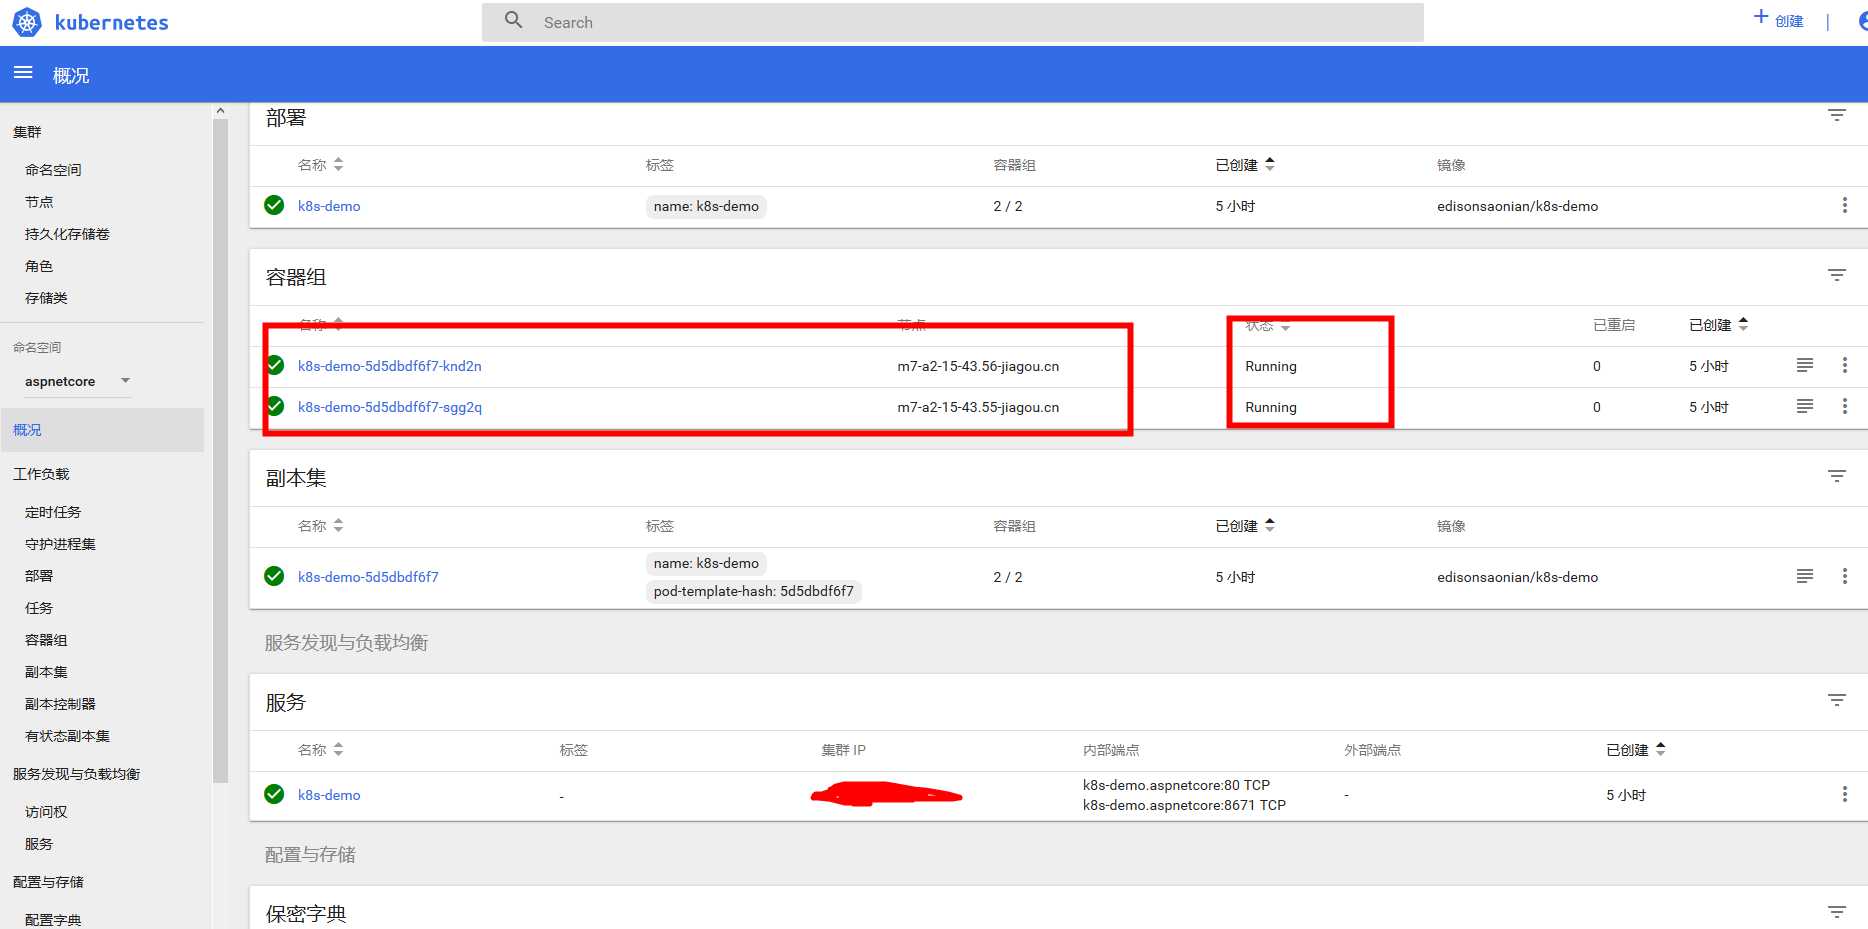Open 有状态副本集 in the sidebar

click(67, 736)
